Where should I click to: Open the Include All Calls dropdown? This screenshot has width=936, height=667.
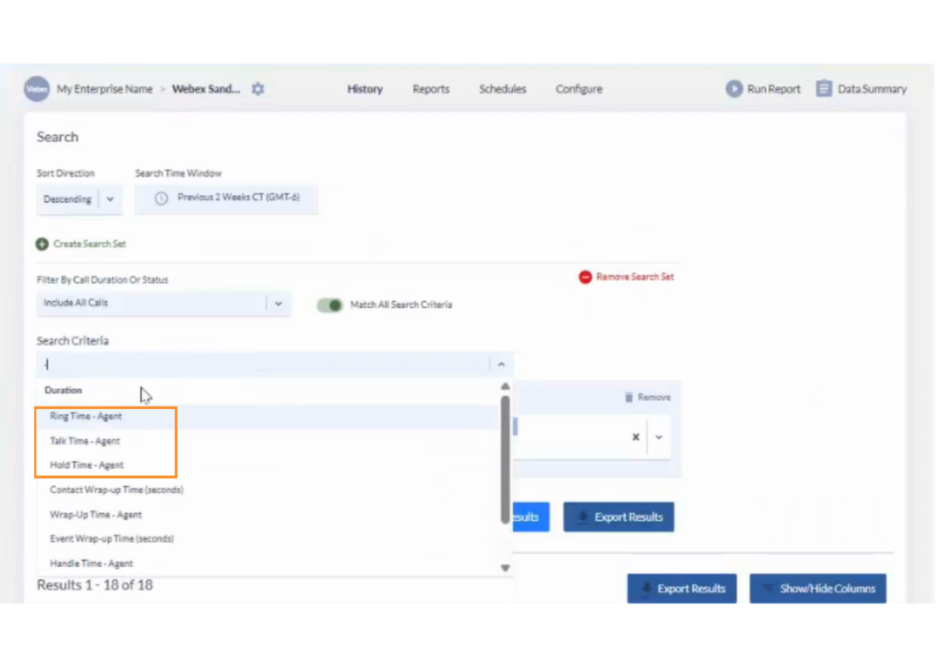click(x=278, y=304)
